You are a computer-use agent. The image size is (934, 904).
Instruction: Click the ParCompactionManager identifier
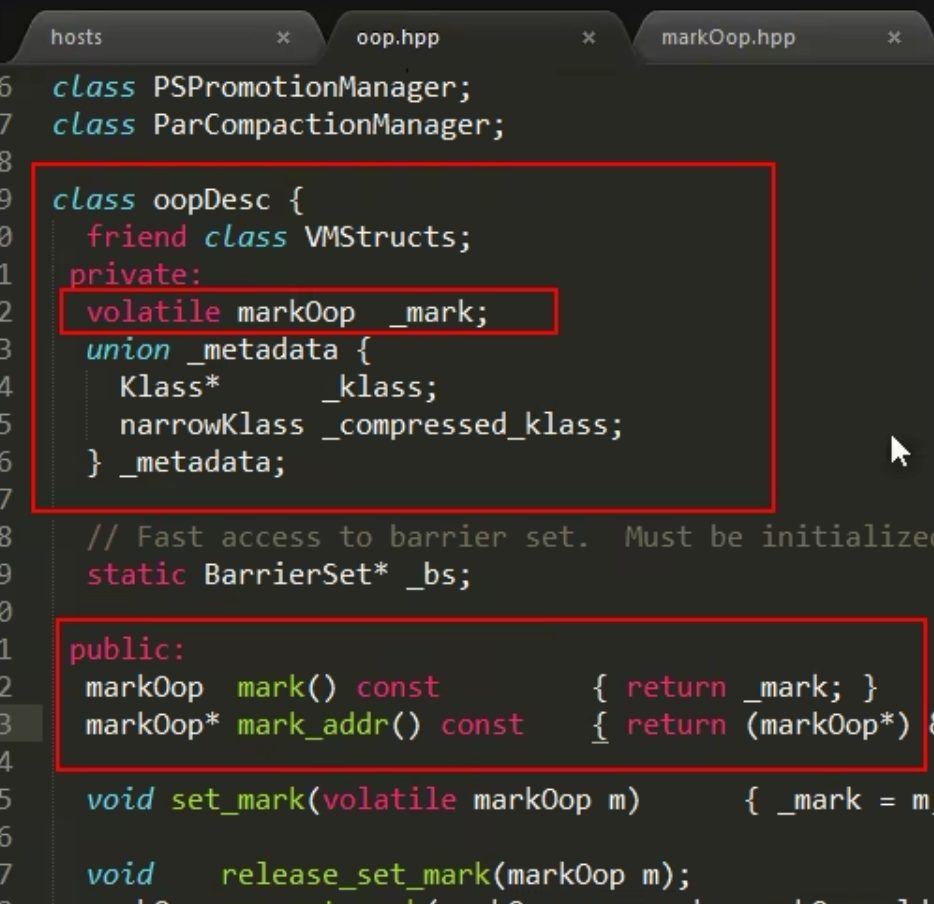click(326, 125)
